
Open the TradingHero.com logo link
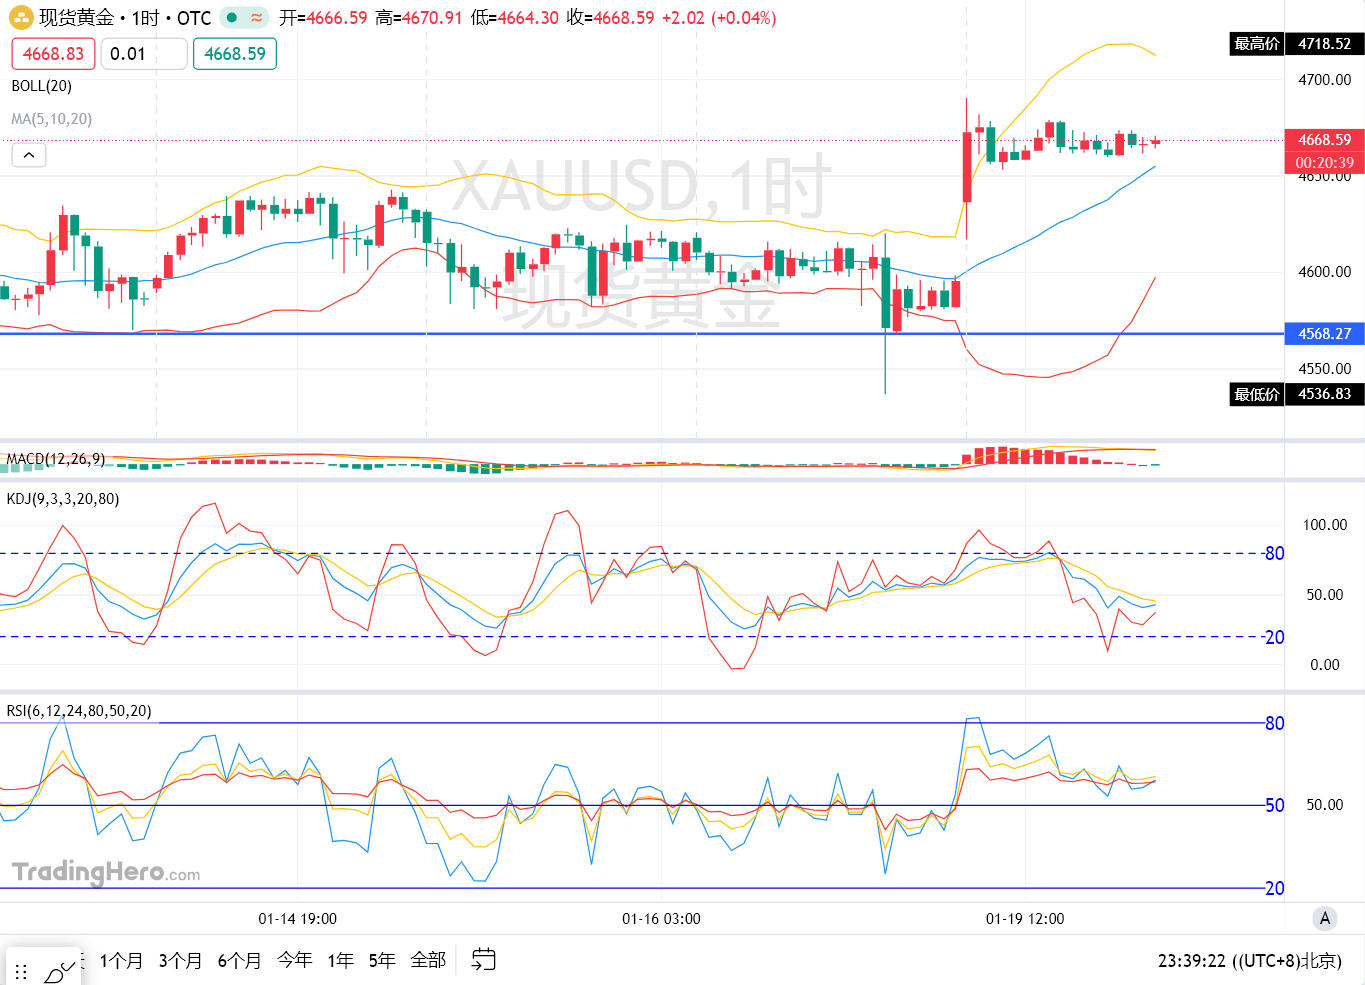coord(106,872)
